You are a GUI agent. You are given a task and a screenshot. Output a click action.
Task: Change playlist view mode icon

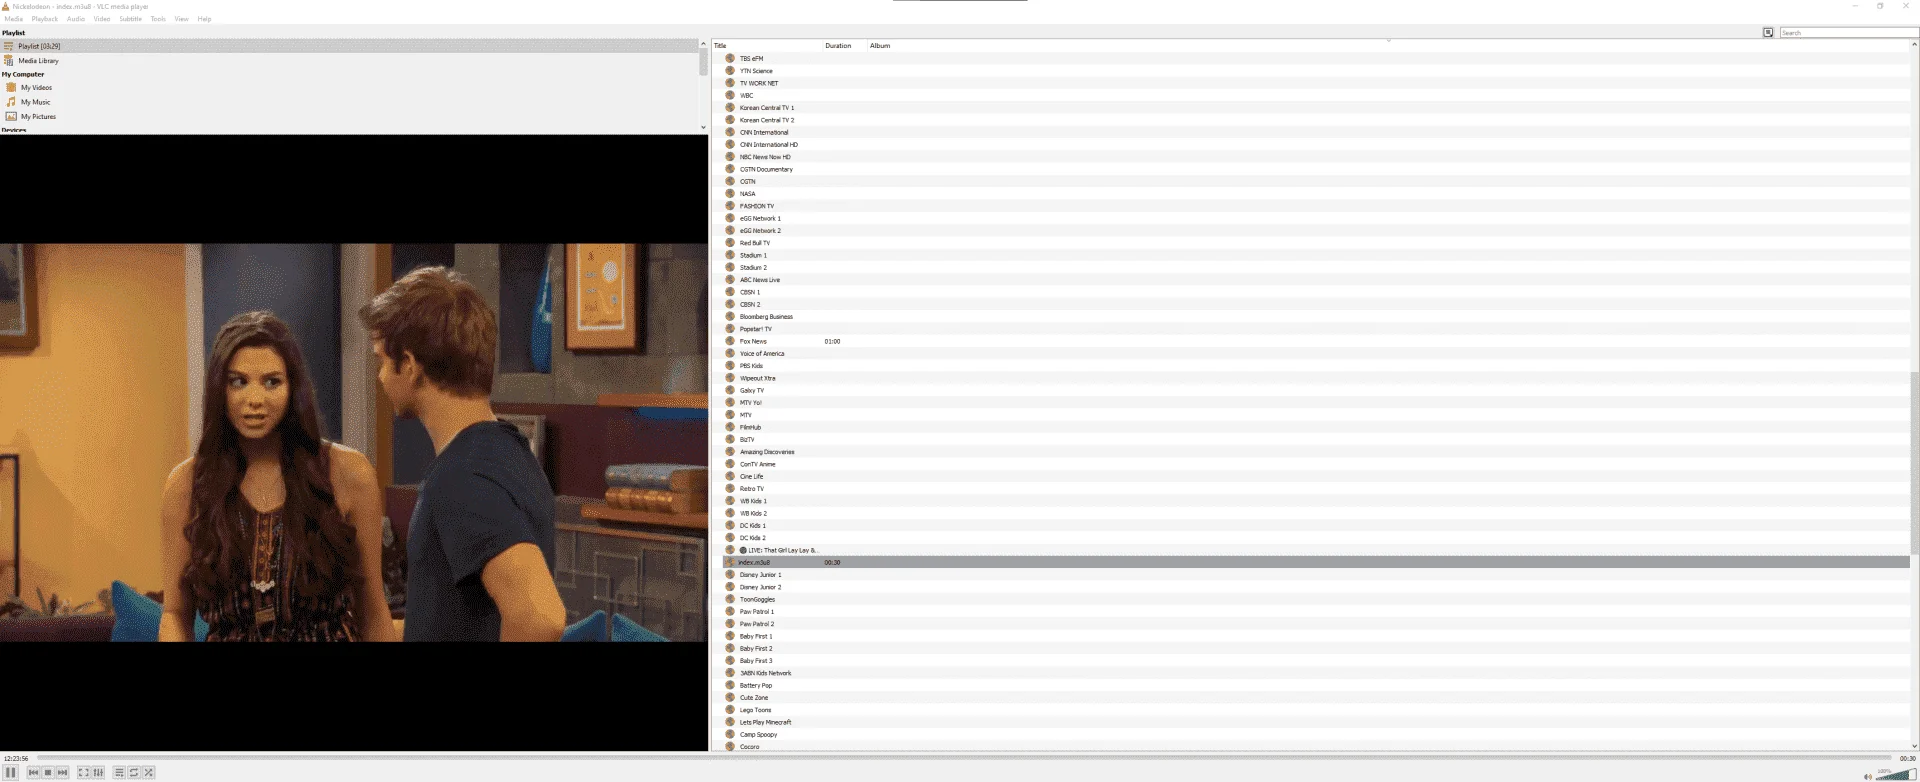(1768, 33)
